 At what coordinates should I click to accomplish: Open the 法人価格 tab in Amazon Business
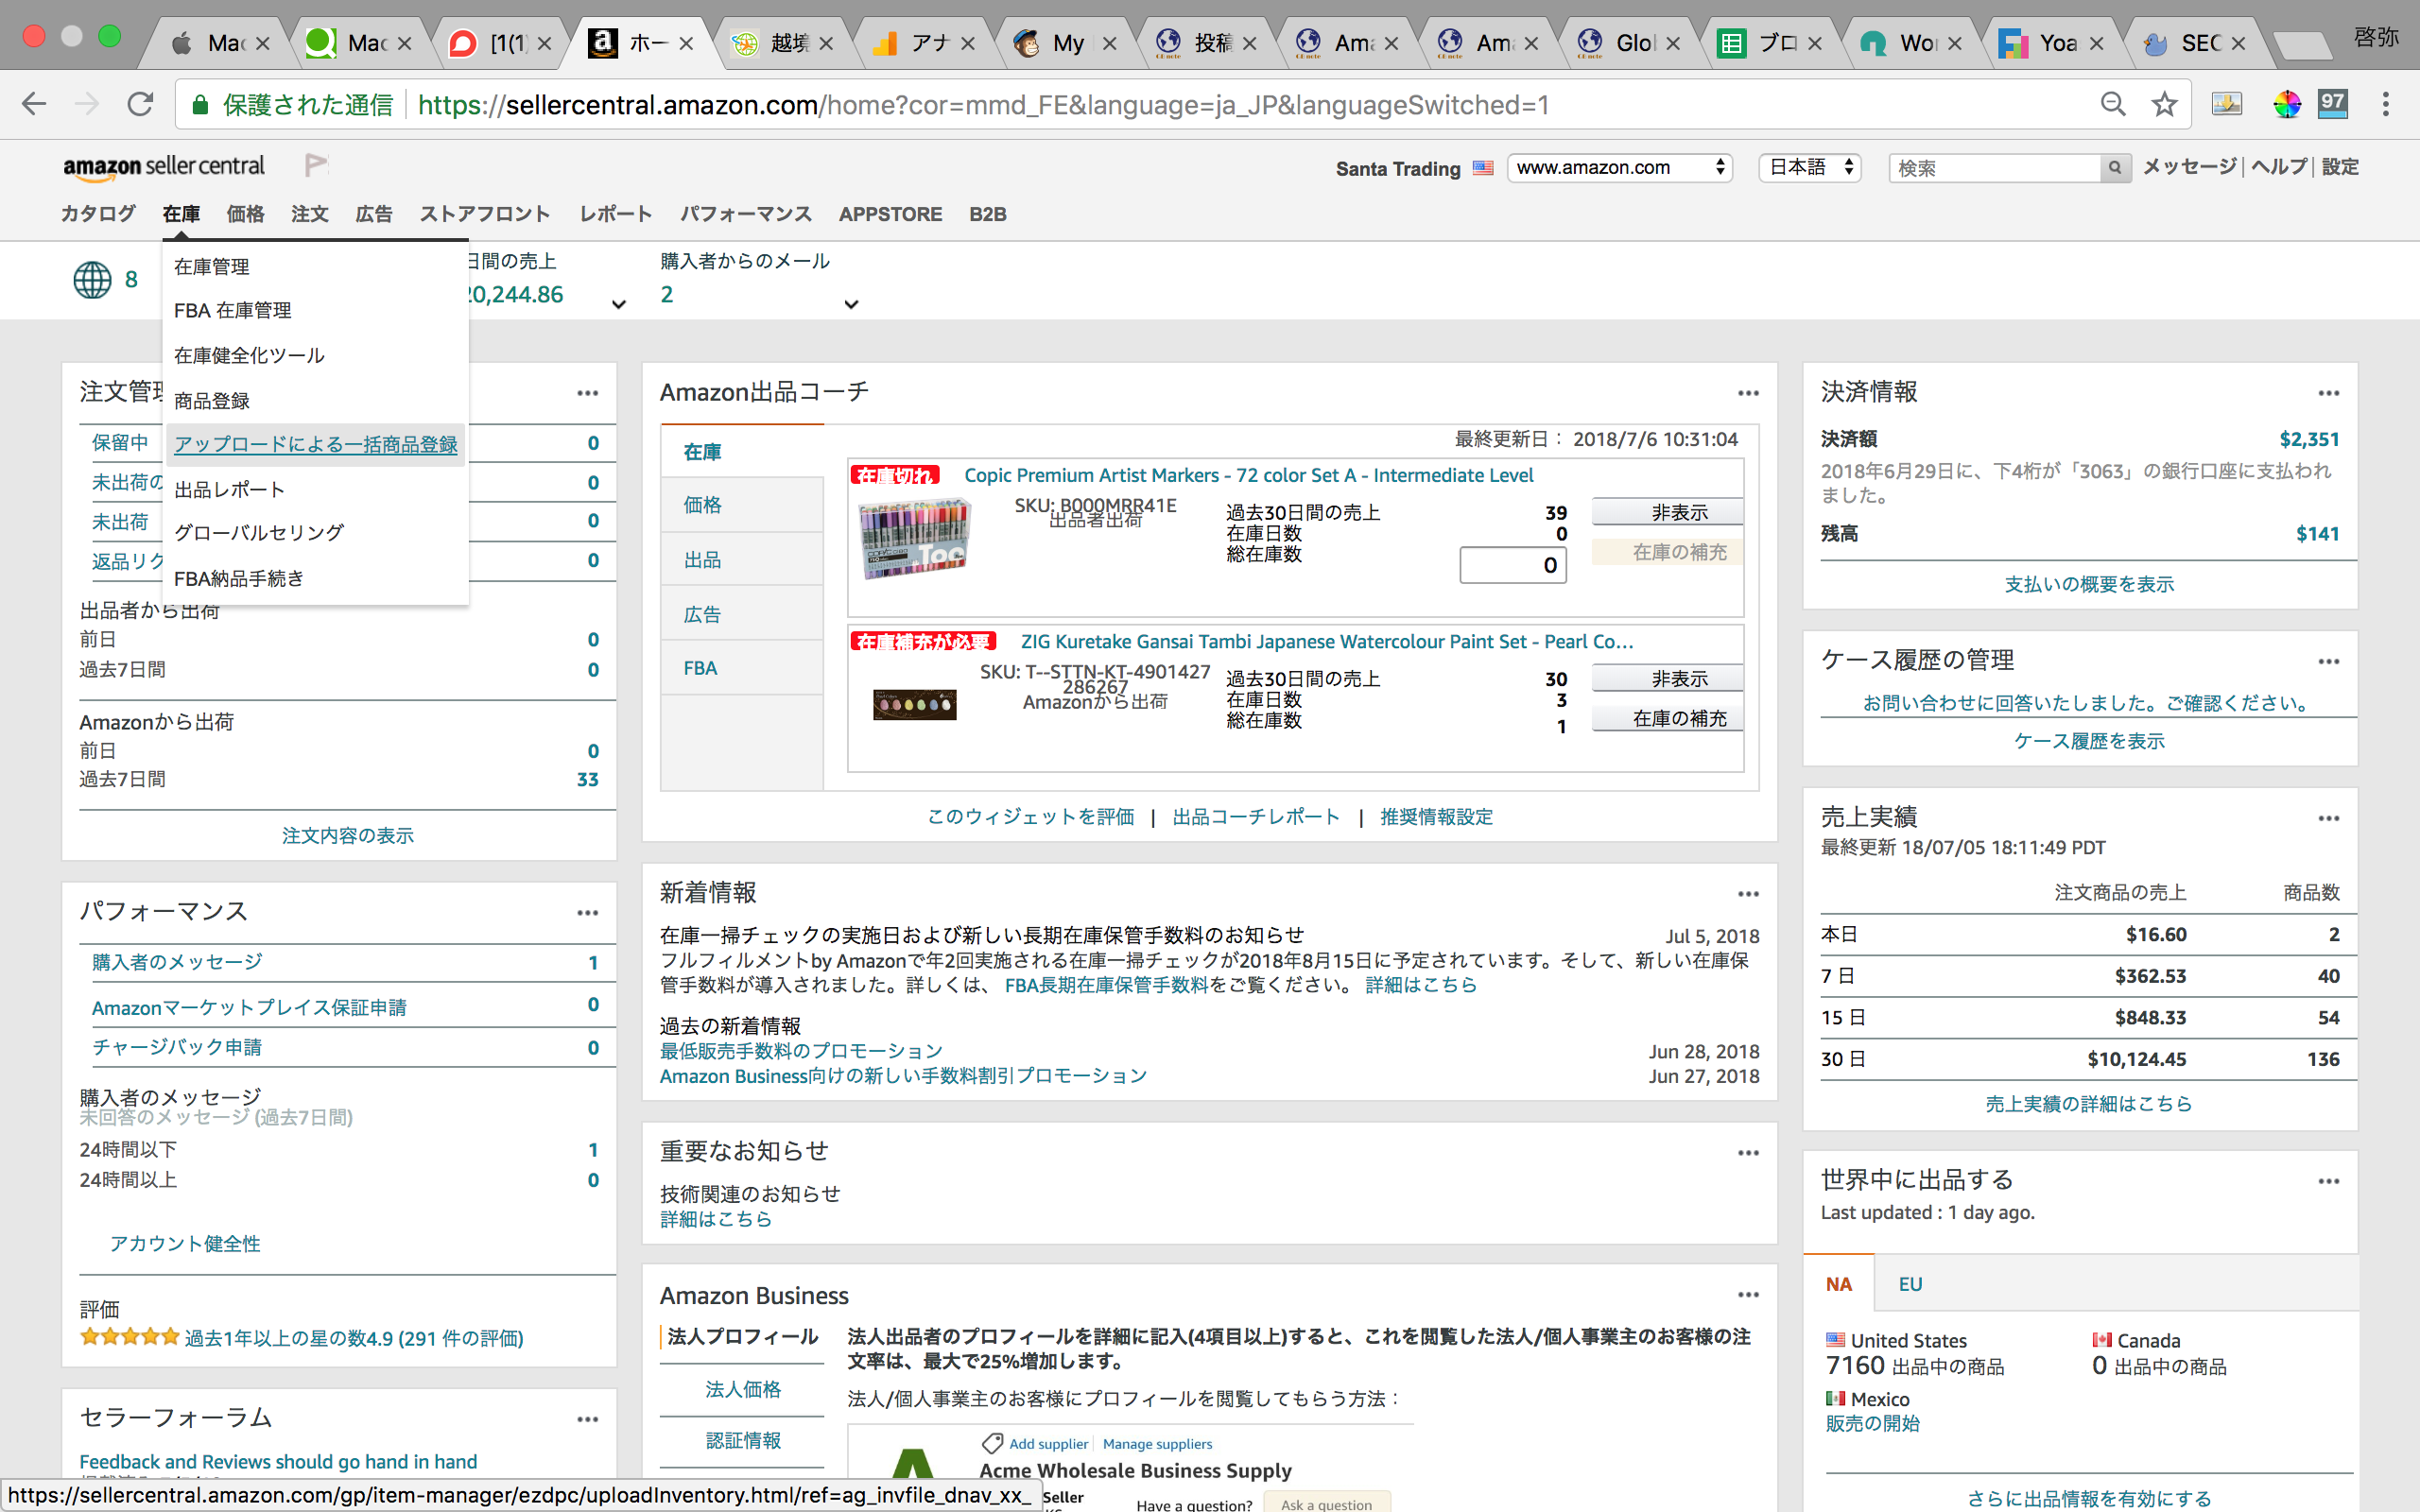click(743, 1389)
